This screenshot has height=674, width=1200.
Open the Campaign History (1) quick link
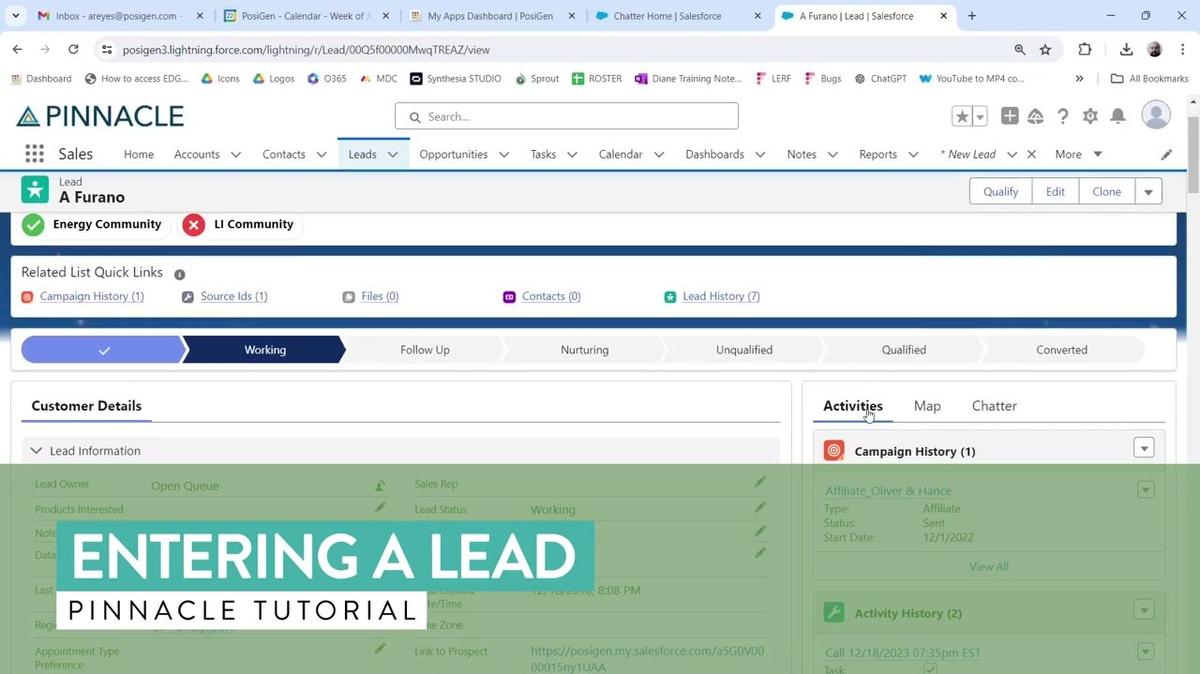tap(92, 296)
